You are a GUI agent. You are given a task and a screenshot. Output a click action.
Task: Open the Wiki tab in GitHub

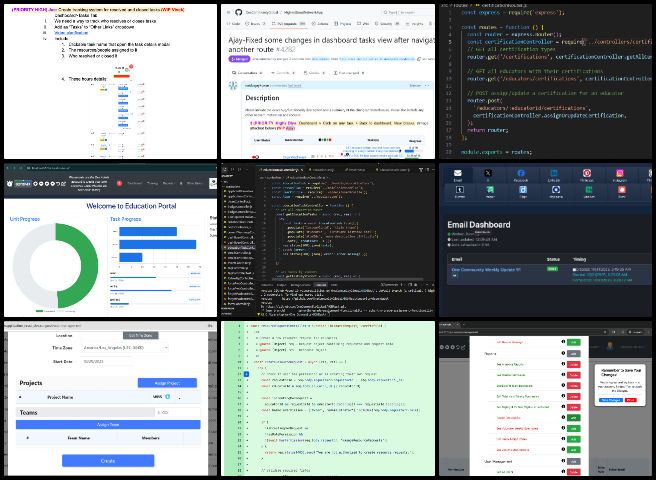click(363, 24)
